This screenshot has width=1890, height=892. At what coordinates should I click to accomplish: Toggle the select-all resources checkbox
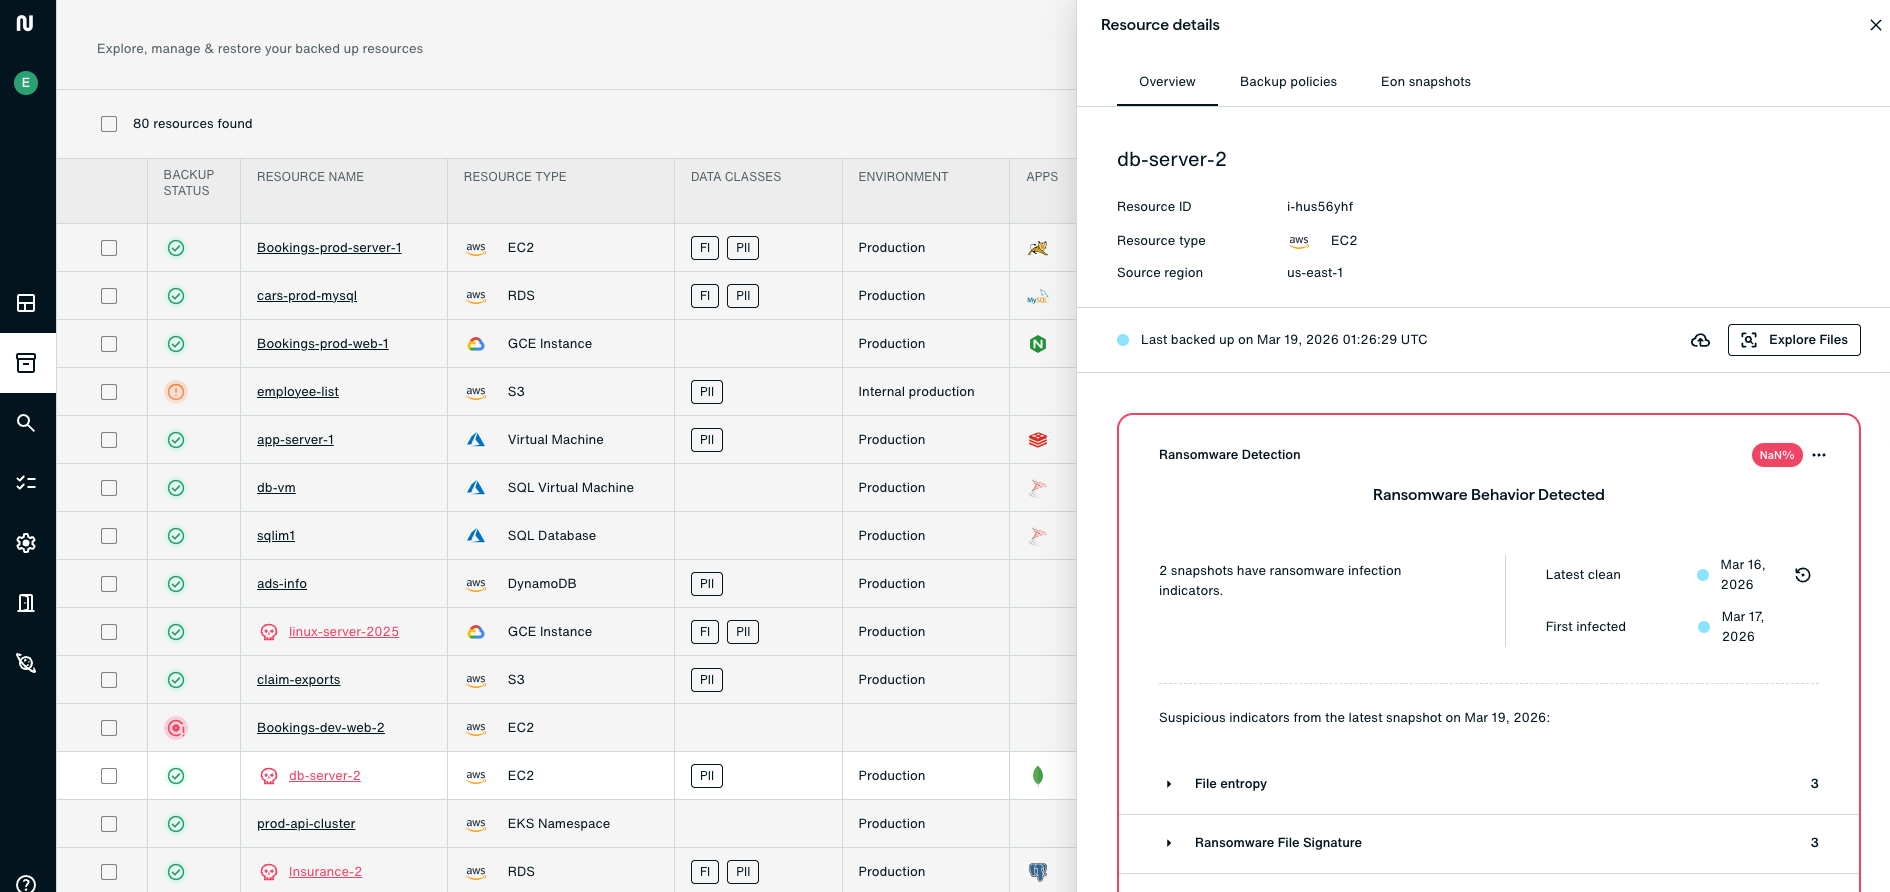pos(109,124)
